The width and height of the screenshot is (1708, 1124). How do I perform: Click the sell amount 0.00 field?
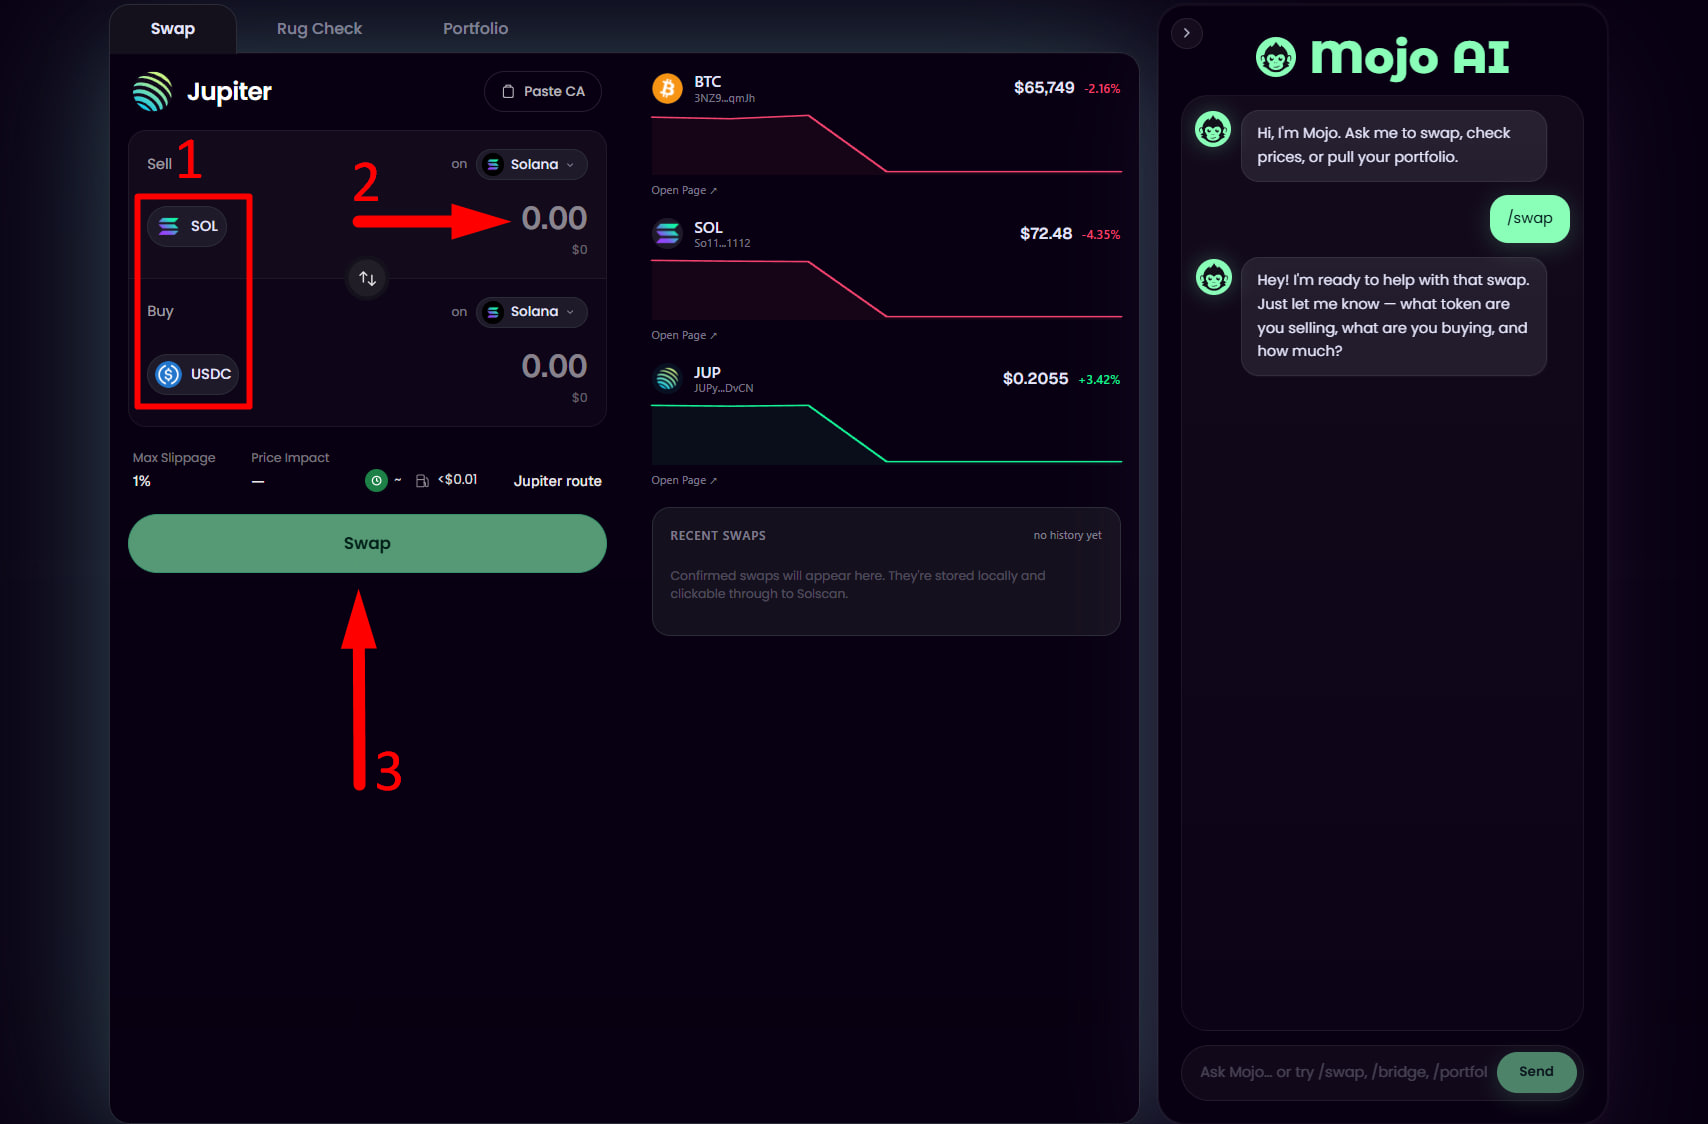coord(554,218)
